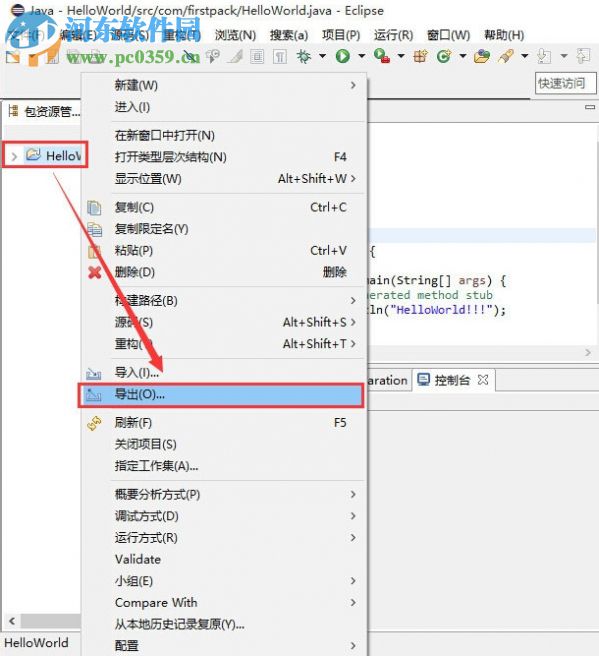
Task: Open the Search dropdown arrow
Action: [525, 56]
